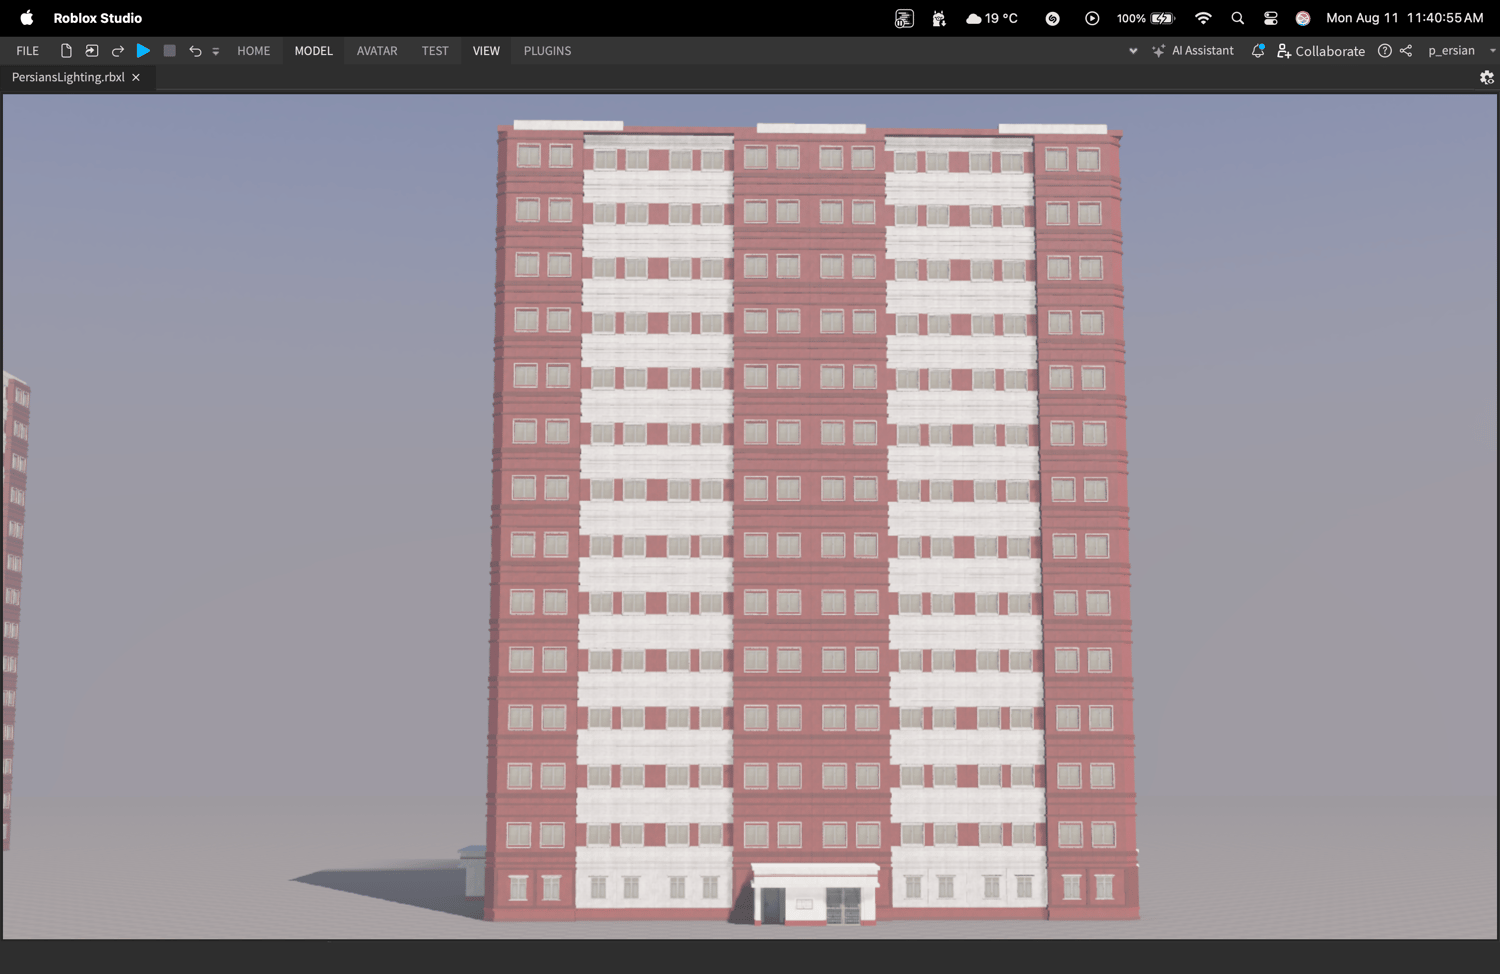Click the gray Stop button
1500x974 pixels.
170,51
